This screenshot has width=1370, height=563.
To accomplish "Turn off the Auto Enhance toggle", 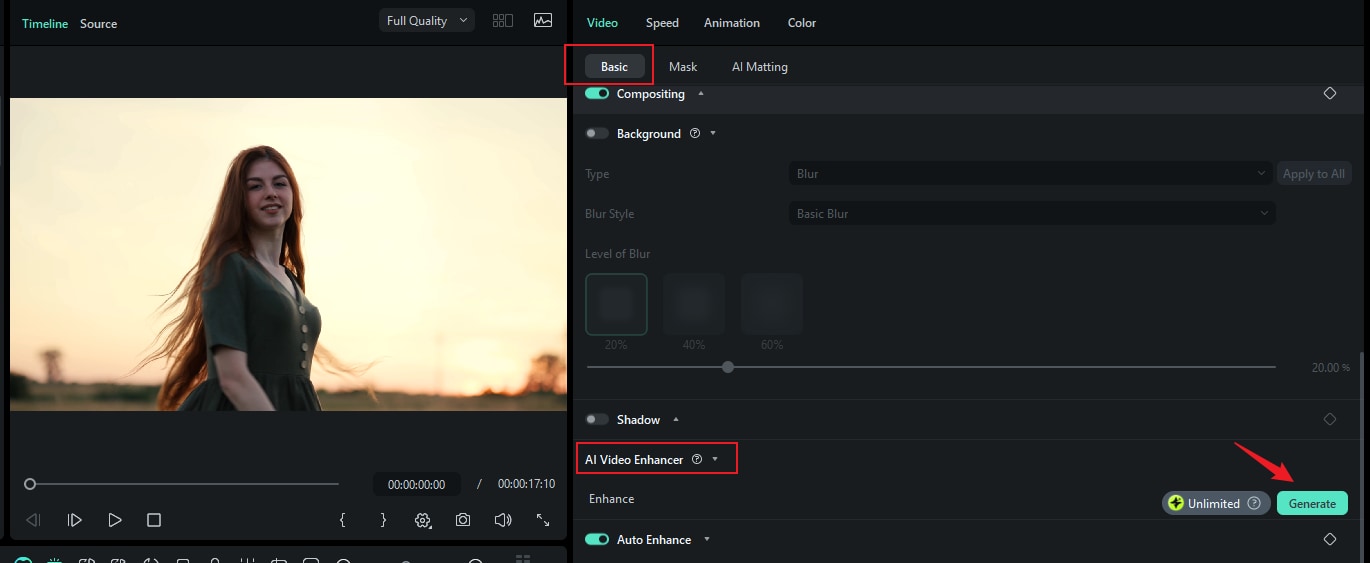I will pyautogui.click(x=597, y=540).
